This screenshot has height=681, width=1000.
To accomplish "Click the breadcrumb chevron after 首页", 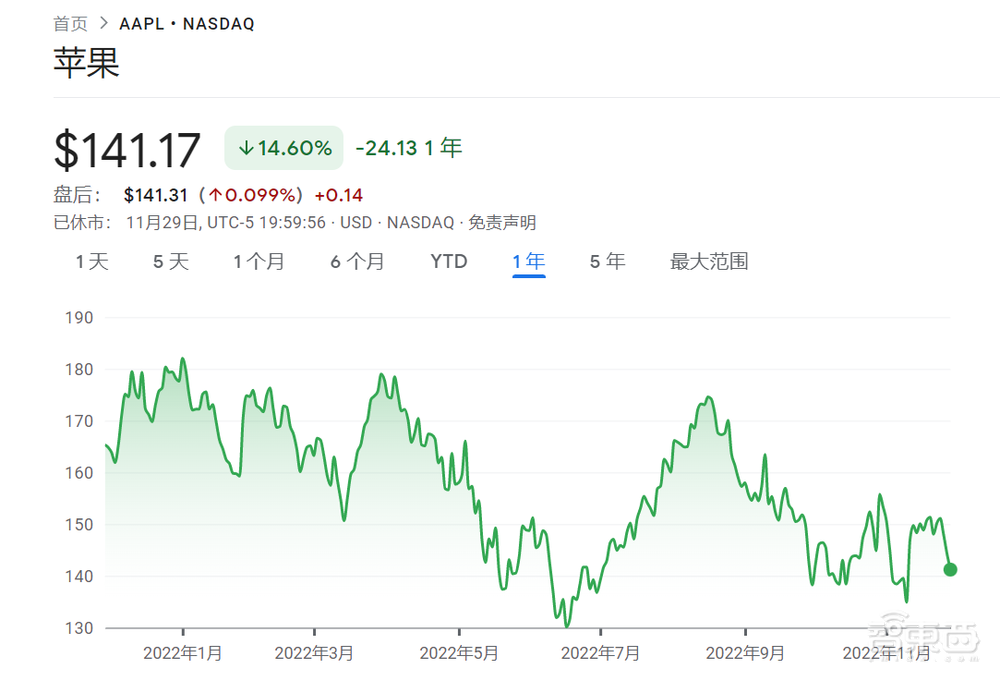I will pyautogui.click(x=103, y=24).
